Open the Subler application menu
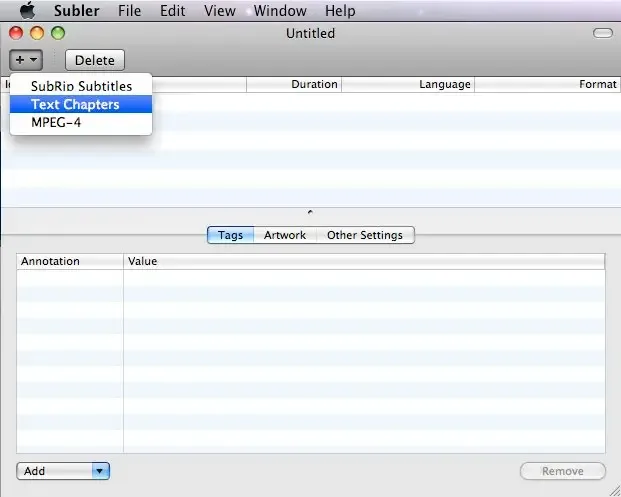This screenshot has height=497, width=621. click(76, 11)
